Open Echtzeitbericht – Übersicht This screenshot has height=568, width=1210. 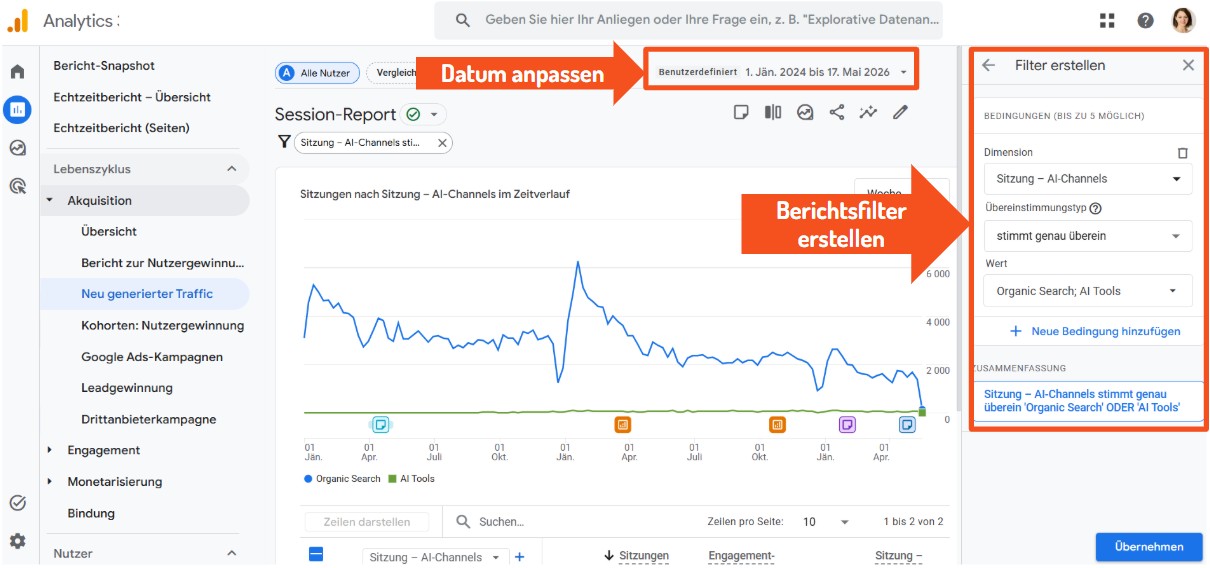132,97
